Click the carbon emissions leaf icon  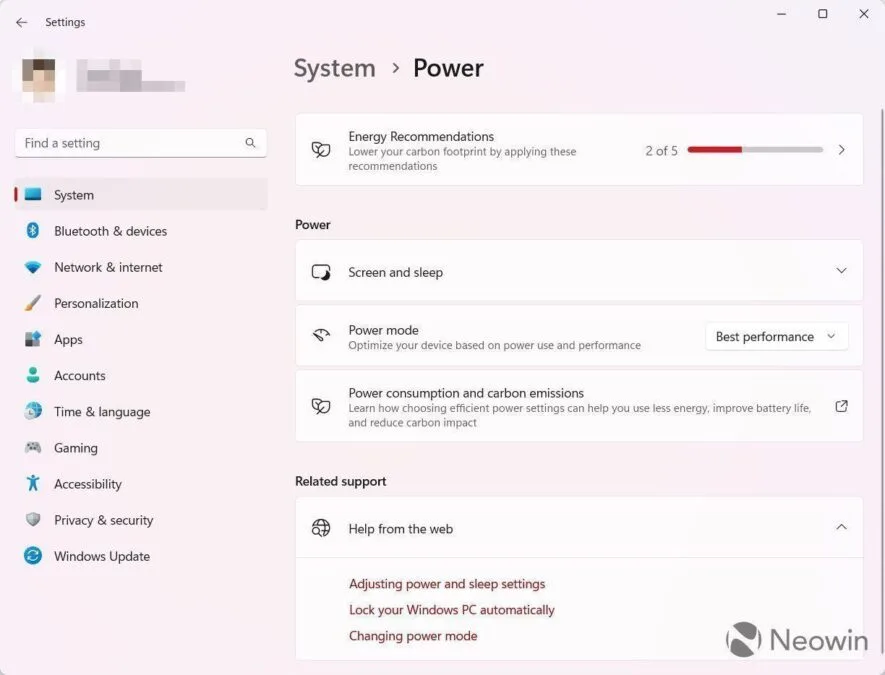[x=321, y=406]
